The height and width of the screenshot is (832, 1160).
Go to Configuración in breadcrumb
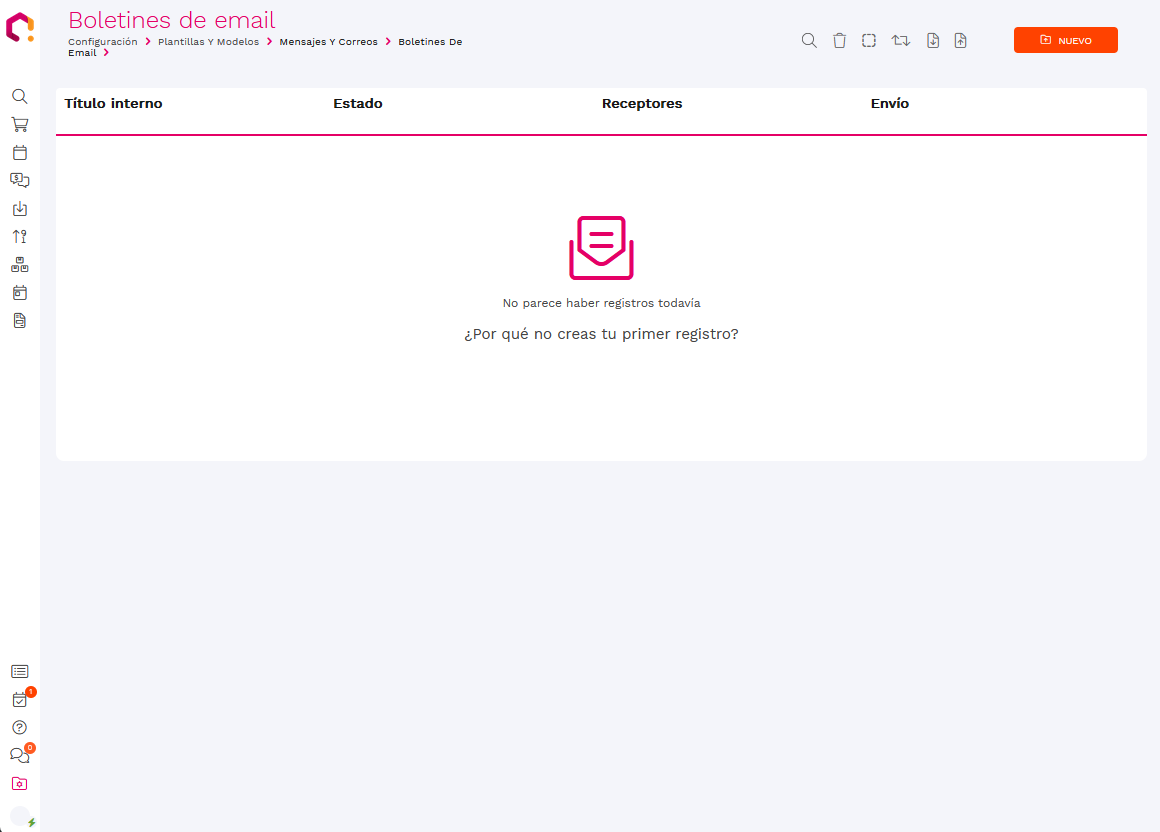(103, 42)
